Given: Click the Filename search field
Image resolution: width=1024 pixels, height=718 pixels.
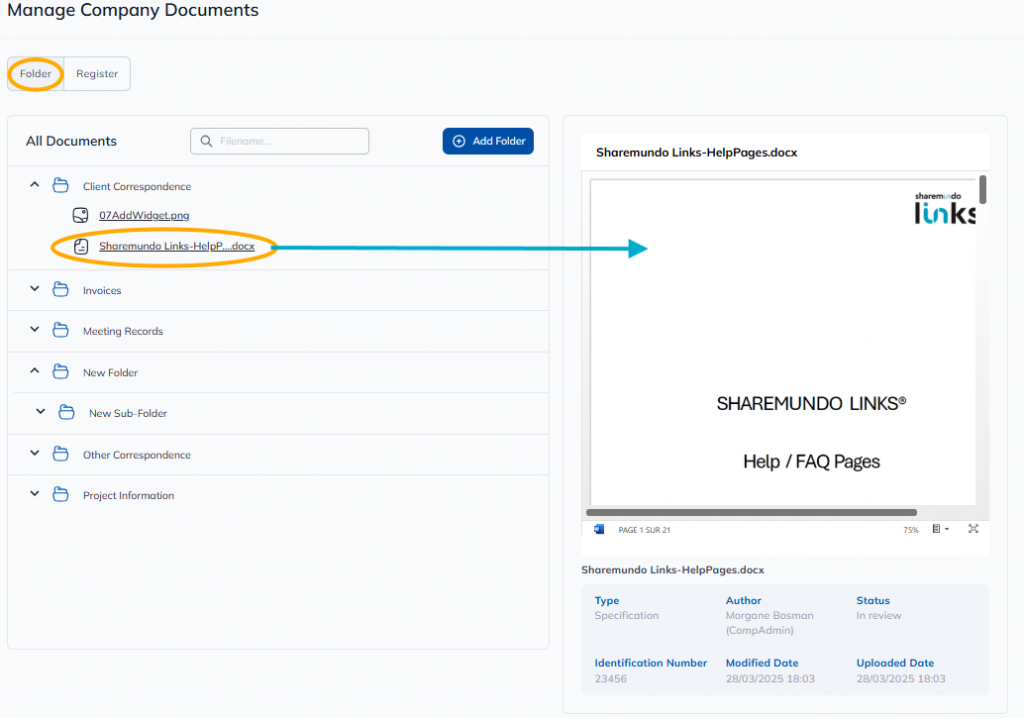Looking at the screenshot, I should tap(280, 141).
